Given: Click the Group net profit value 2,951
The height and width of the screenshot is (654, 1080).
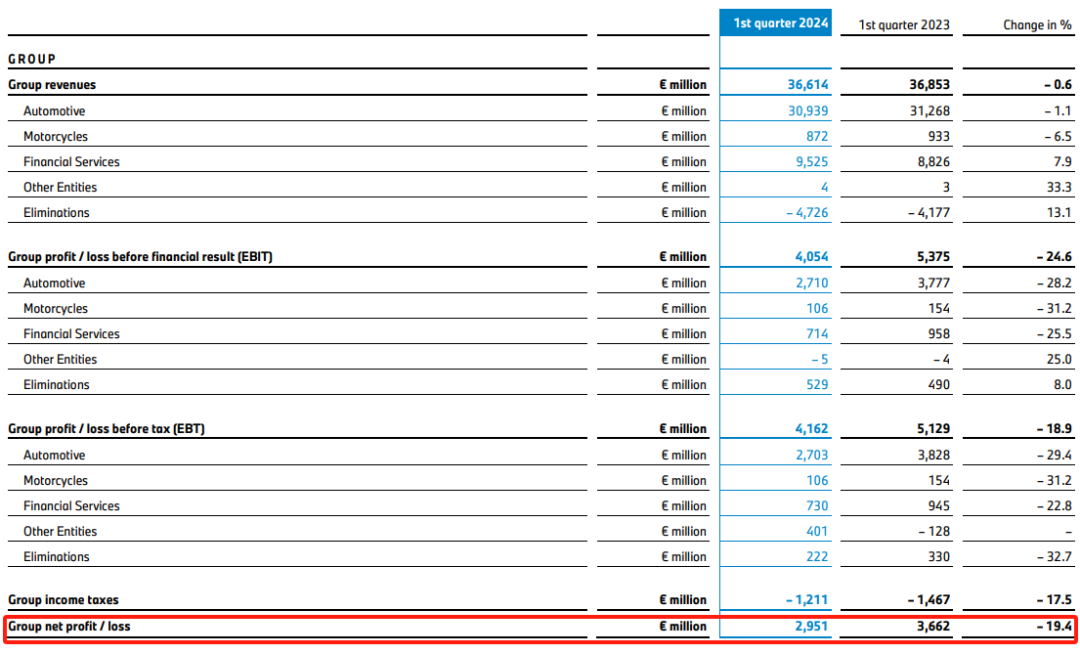Looking at the screenshot, I should (811, 626).
